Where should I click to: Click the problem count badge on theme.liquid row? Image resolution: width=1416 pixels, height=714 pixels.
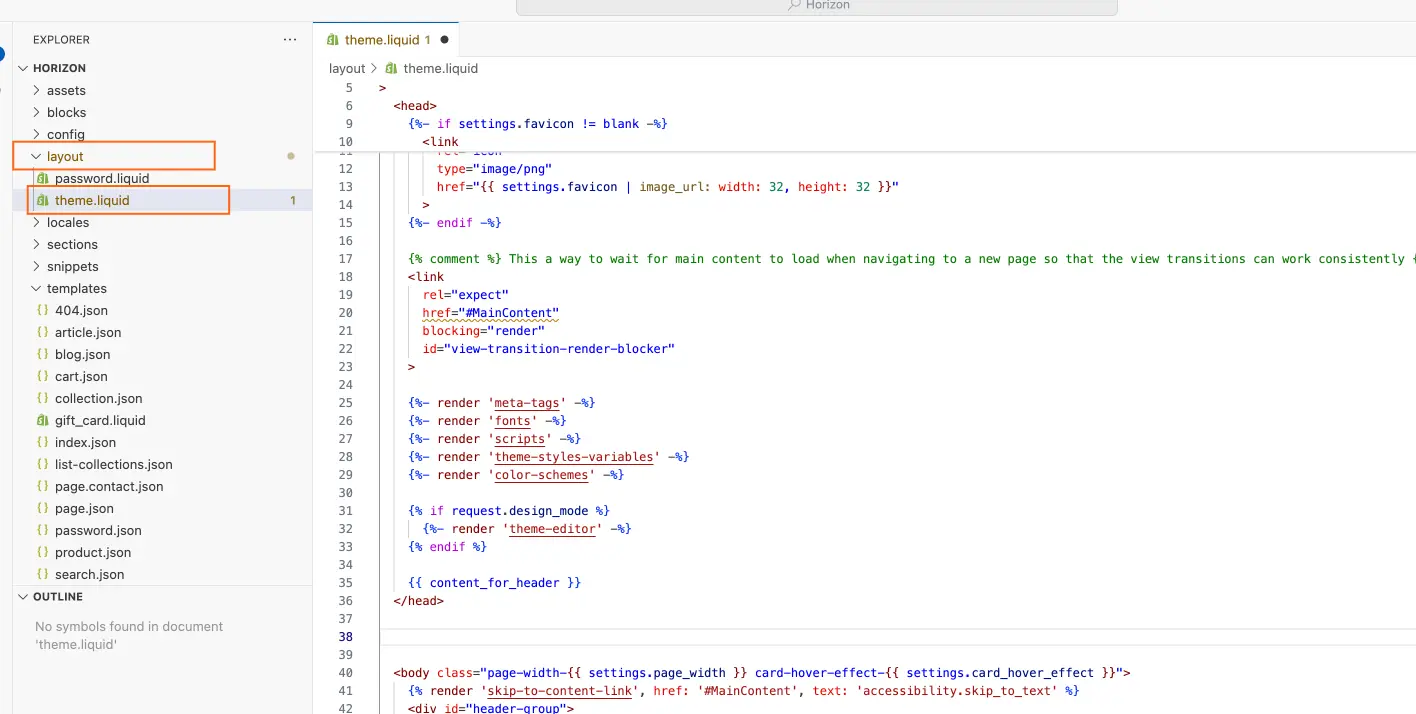click(x=293, y=200)
